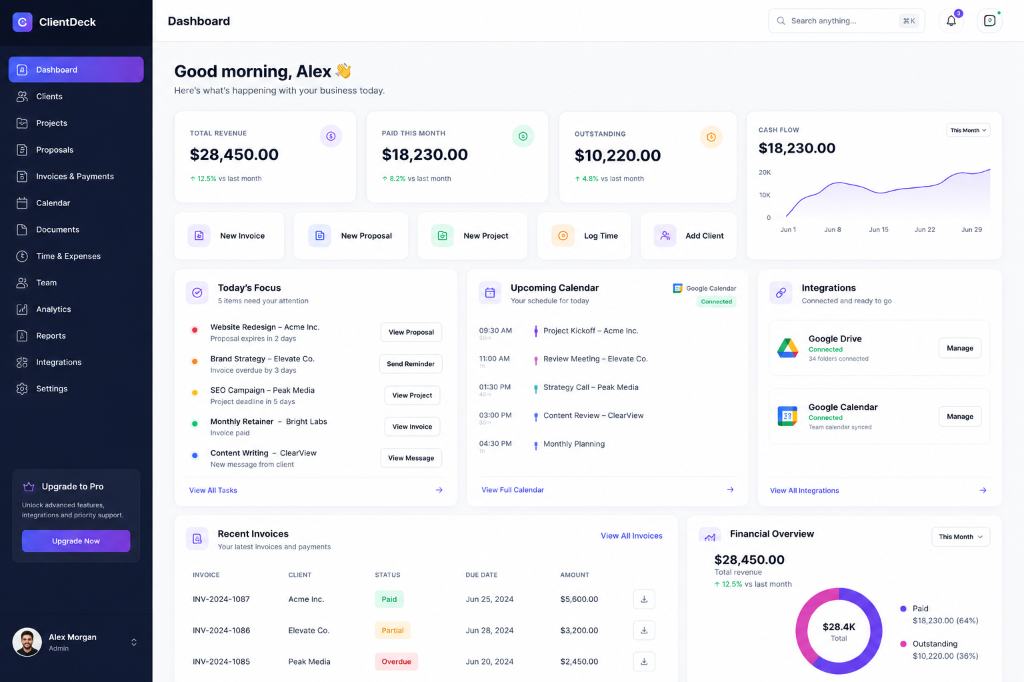Download invoice INV-2024-1087

click(x=644, y=599)
